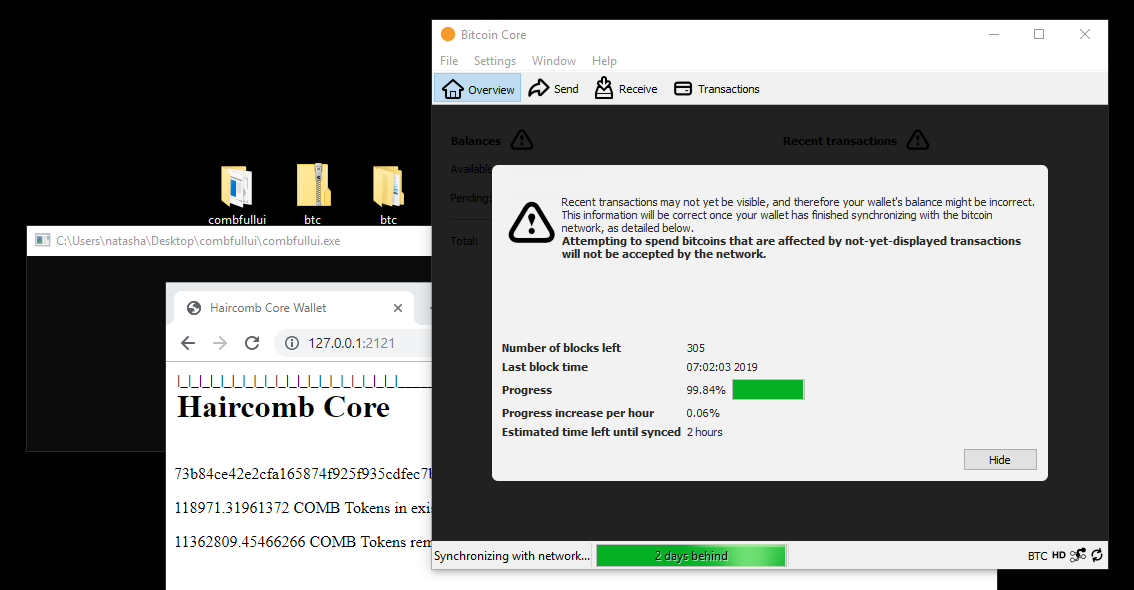Click 'Synchronizing with network...' status text

[512, 555]
